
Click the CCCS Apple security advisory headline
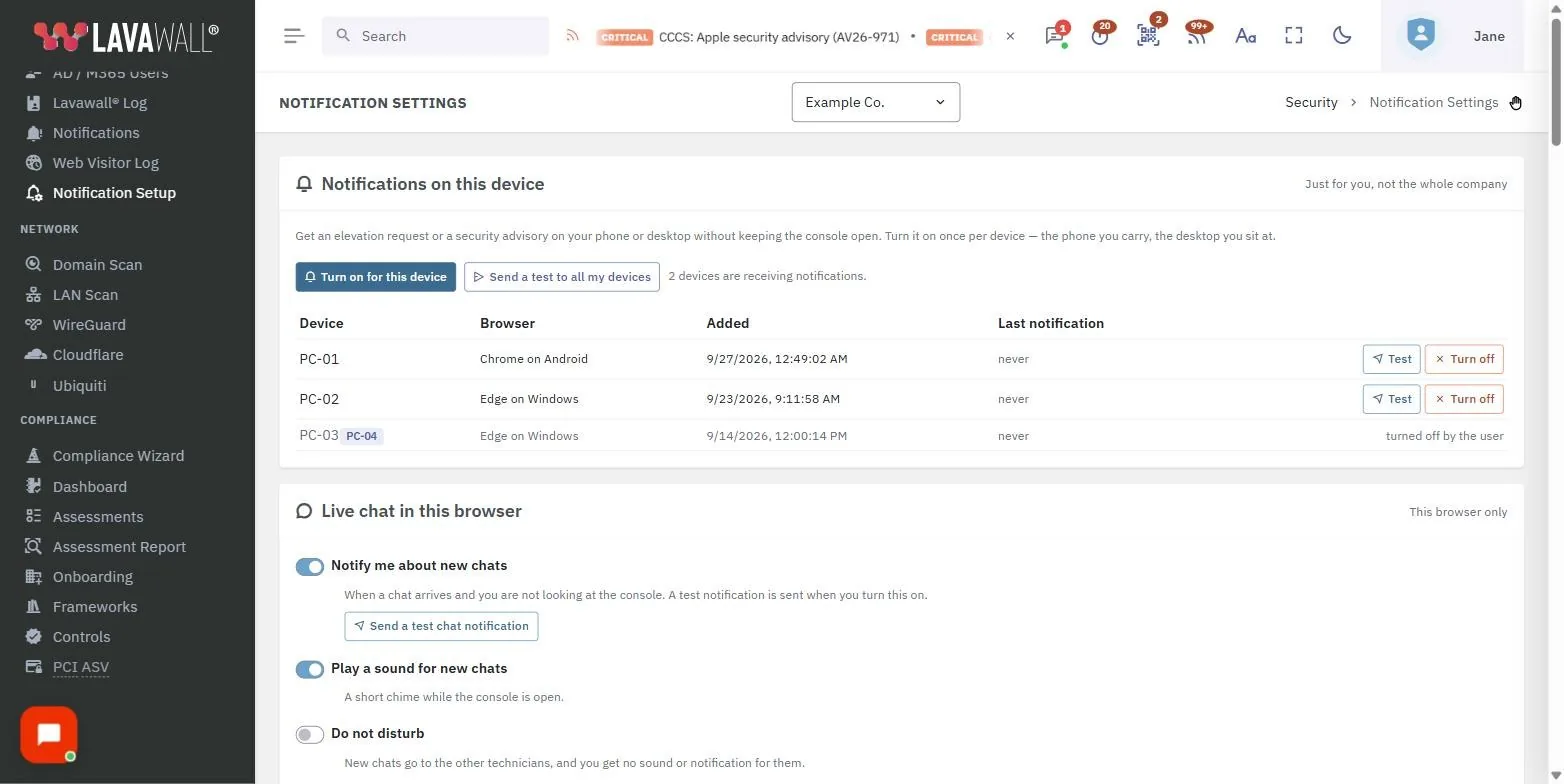click(779, 37)
